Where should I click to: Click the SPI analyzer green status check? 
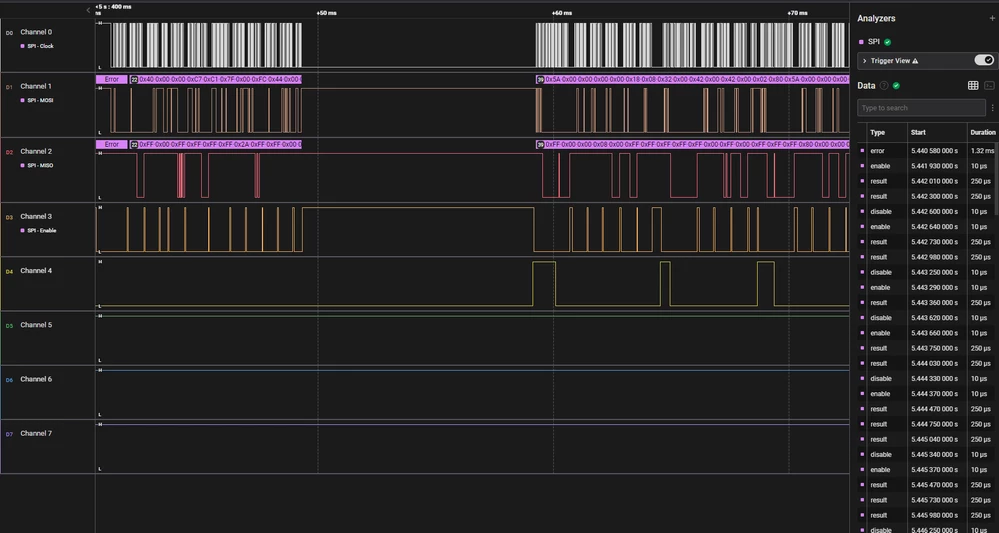pyautogui.click(x=888, y=42)
